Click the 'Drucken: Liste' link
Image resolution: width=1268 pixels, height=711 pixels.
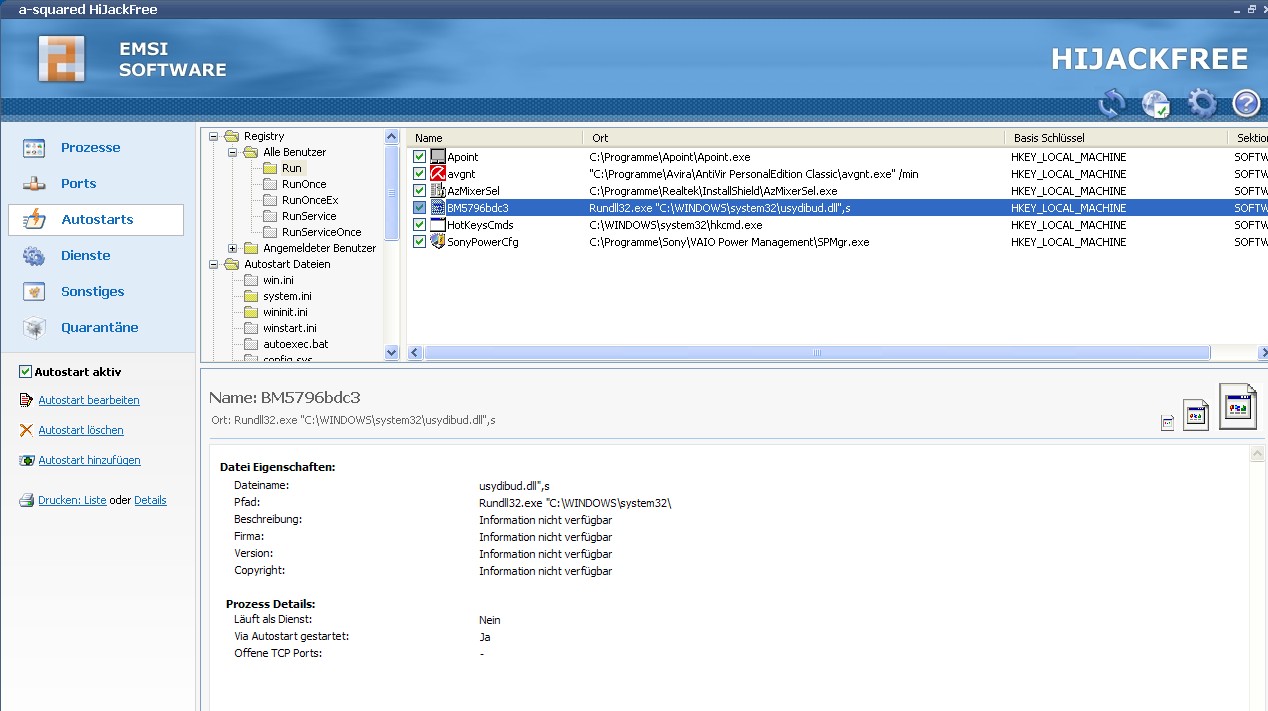click(72, 500)
